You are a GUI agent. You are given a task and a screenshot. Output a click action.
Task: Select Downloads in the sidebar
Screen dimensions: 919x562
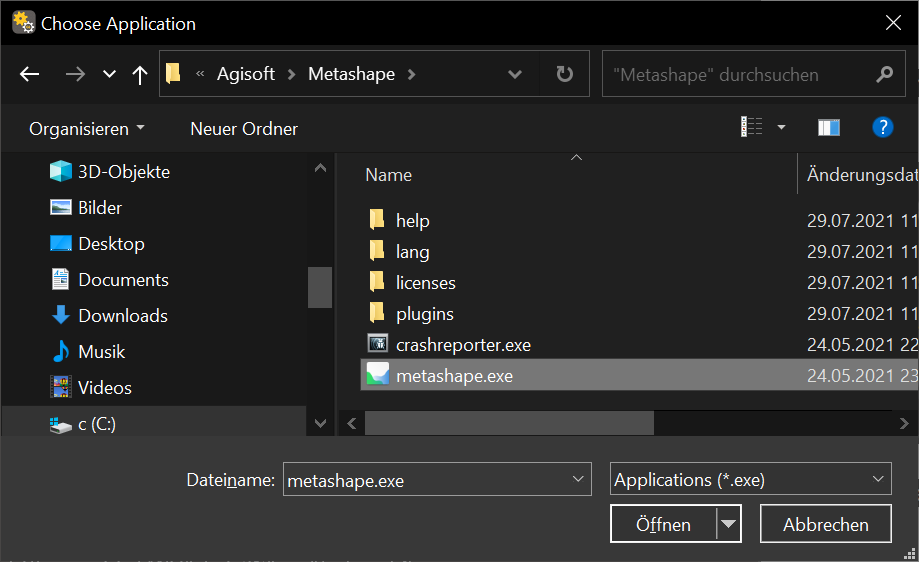(x=123, y=316)
